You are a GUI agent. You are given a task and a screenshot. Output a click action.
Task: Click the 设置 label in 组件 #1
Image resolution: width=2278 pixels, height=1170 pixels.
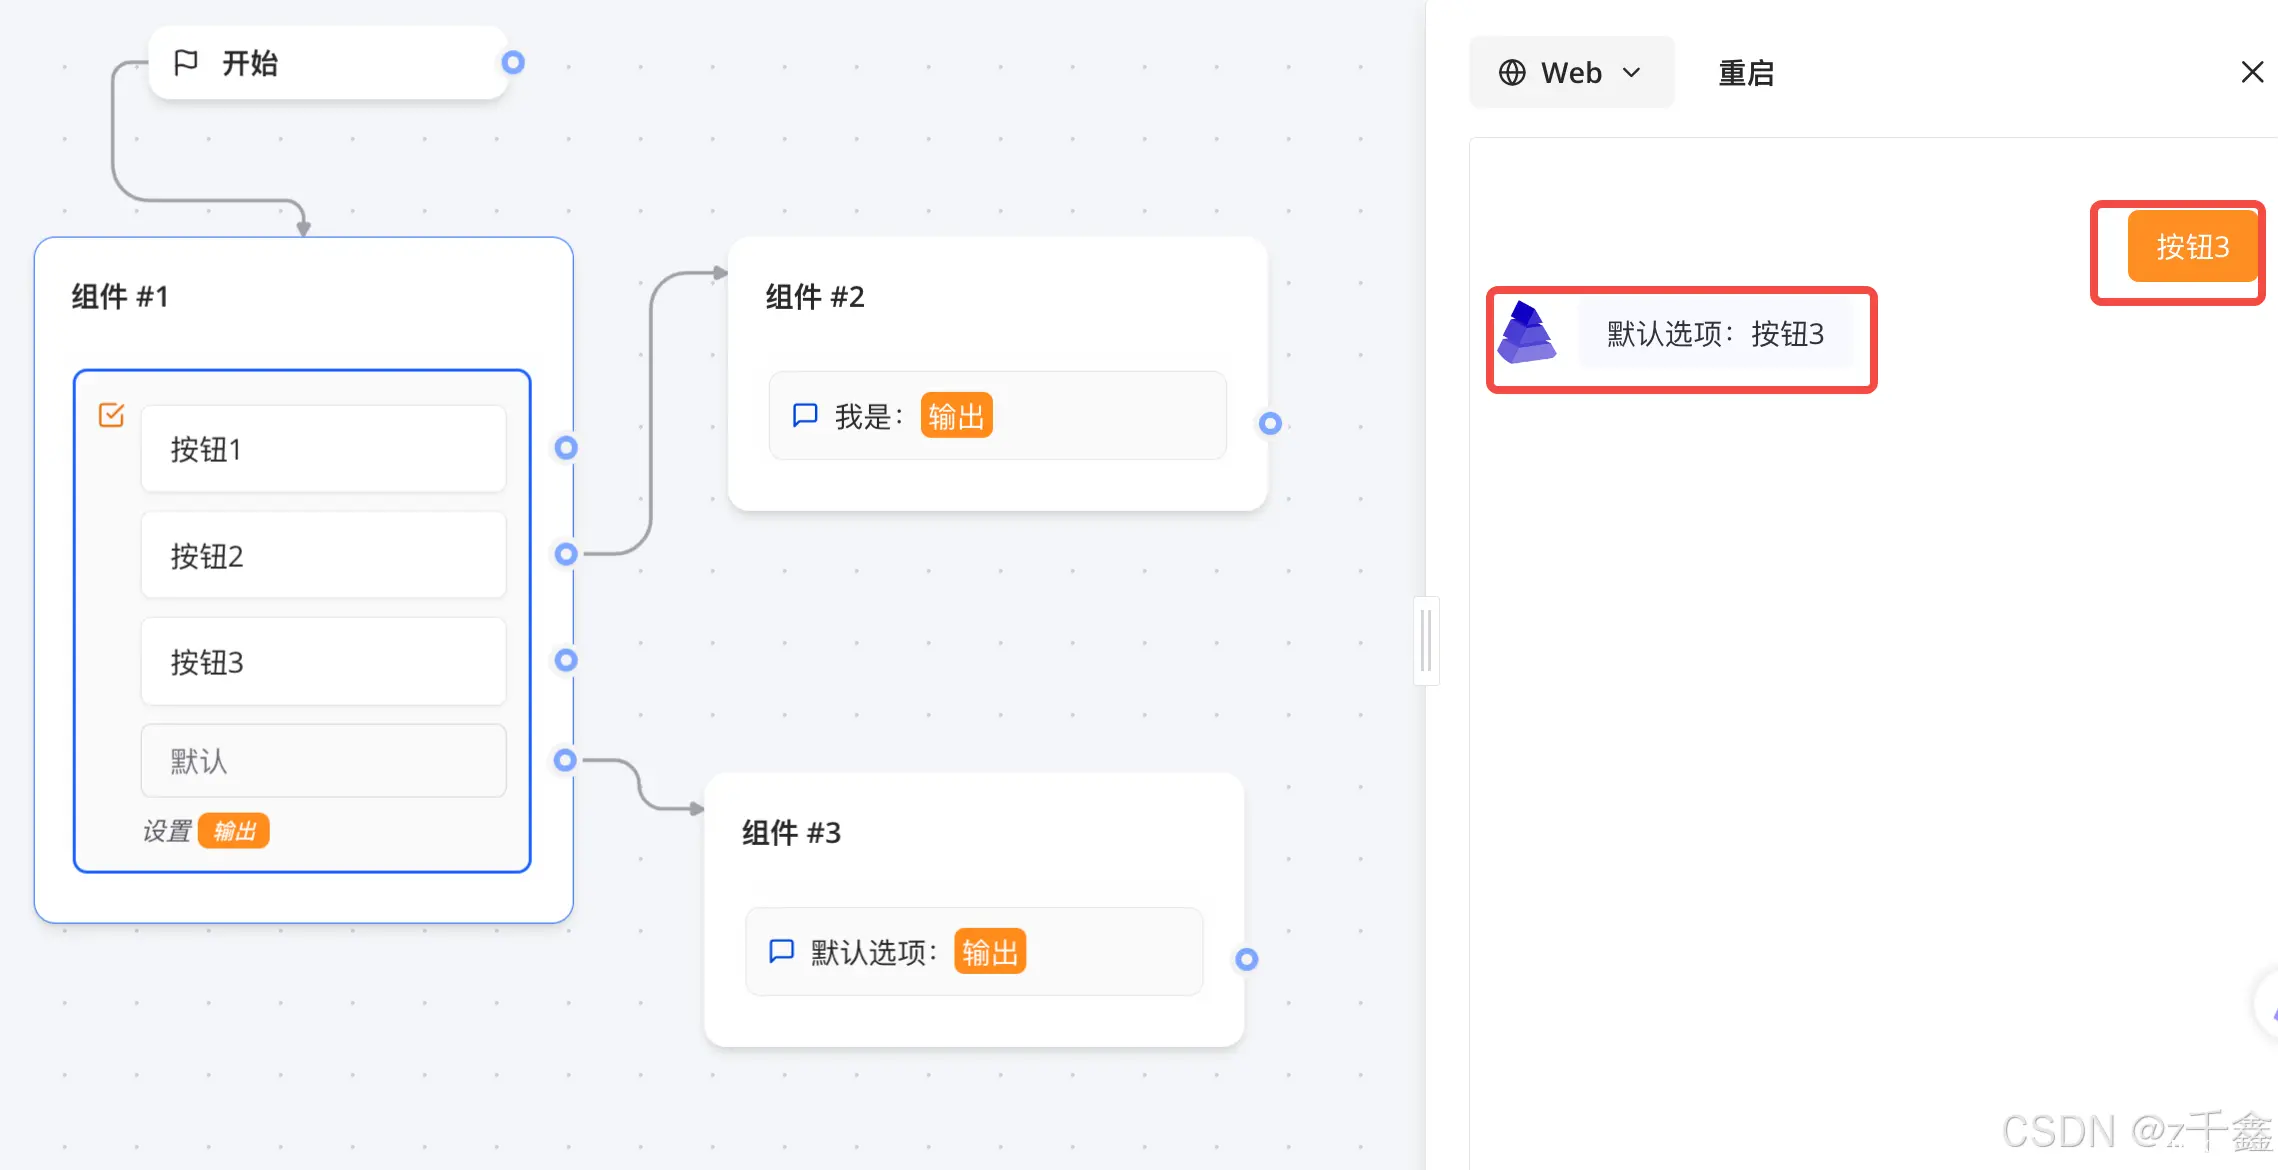(x=166, y=831)
